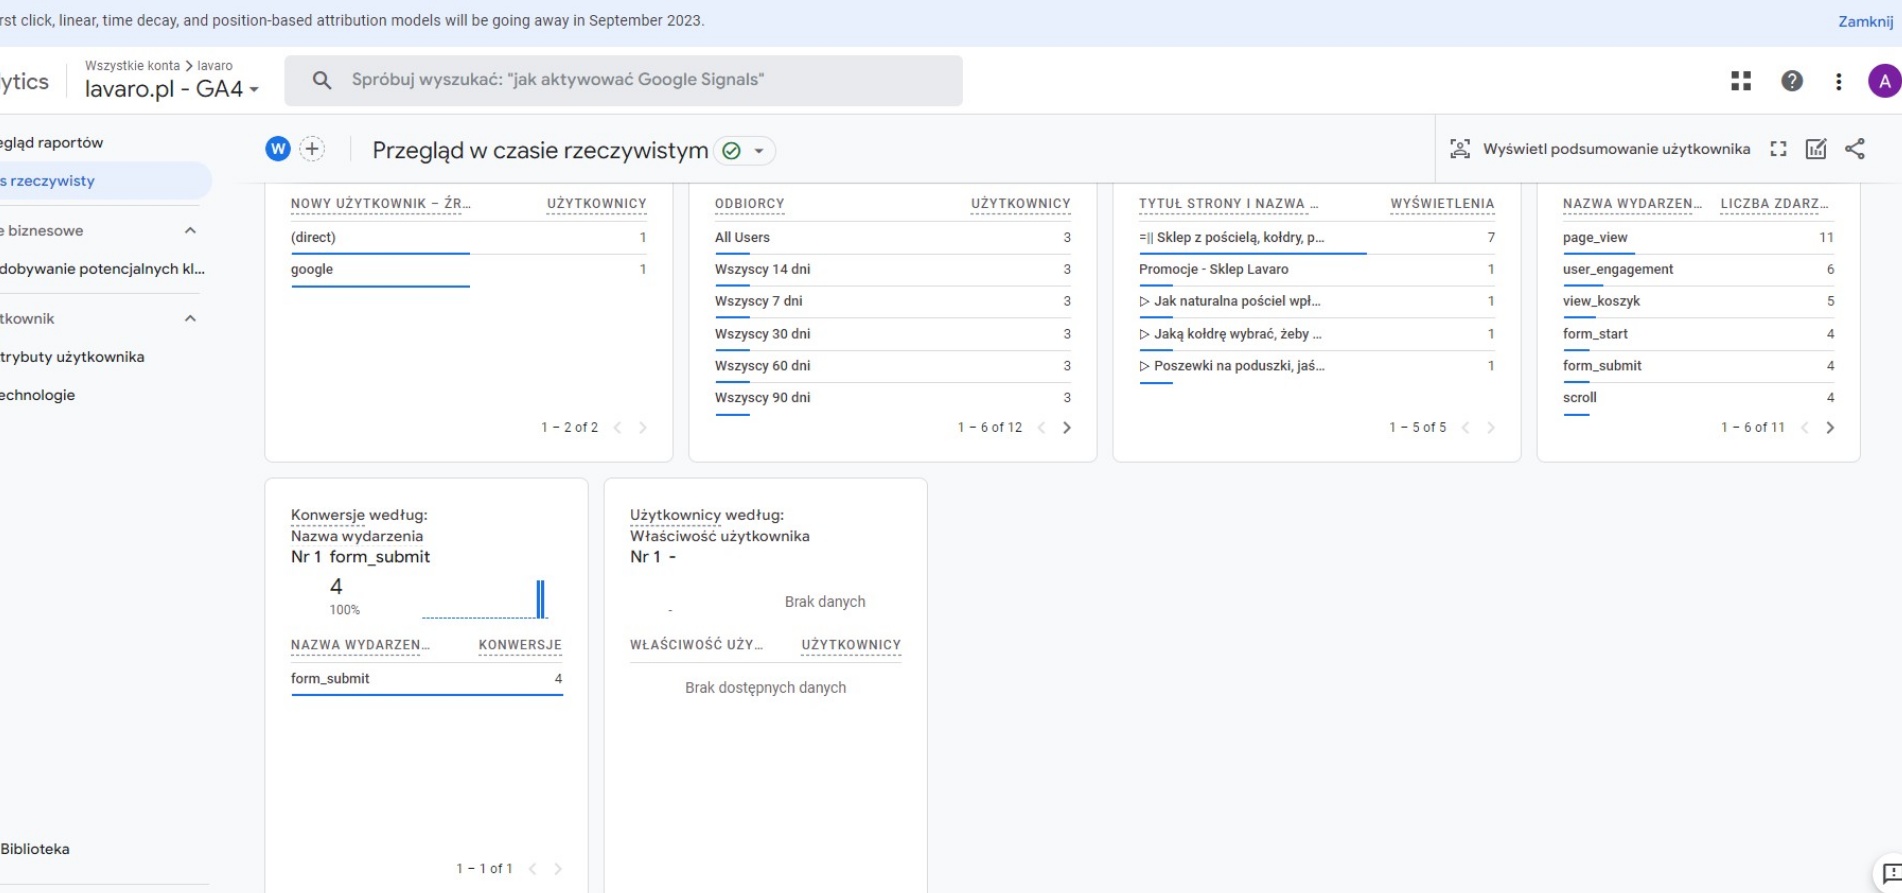Click the share report icon

(x=1855, y=149)
